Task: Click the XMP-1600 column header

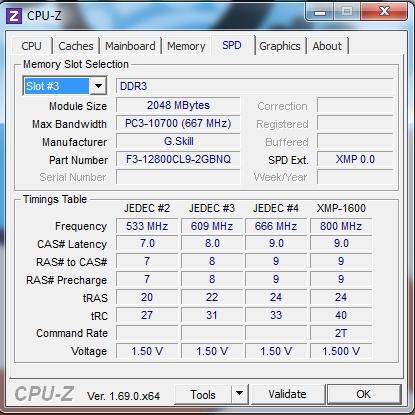Action: pyautogui.click(x=341, y=208)
